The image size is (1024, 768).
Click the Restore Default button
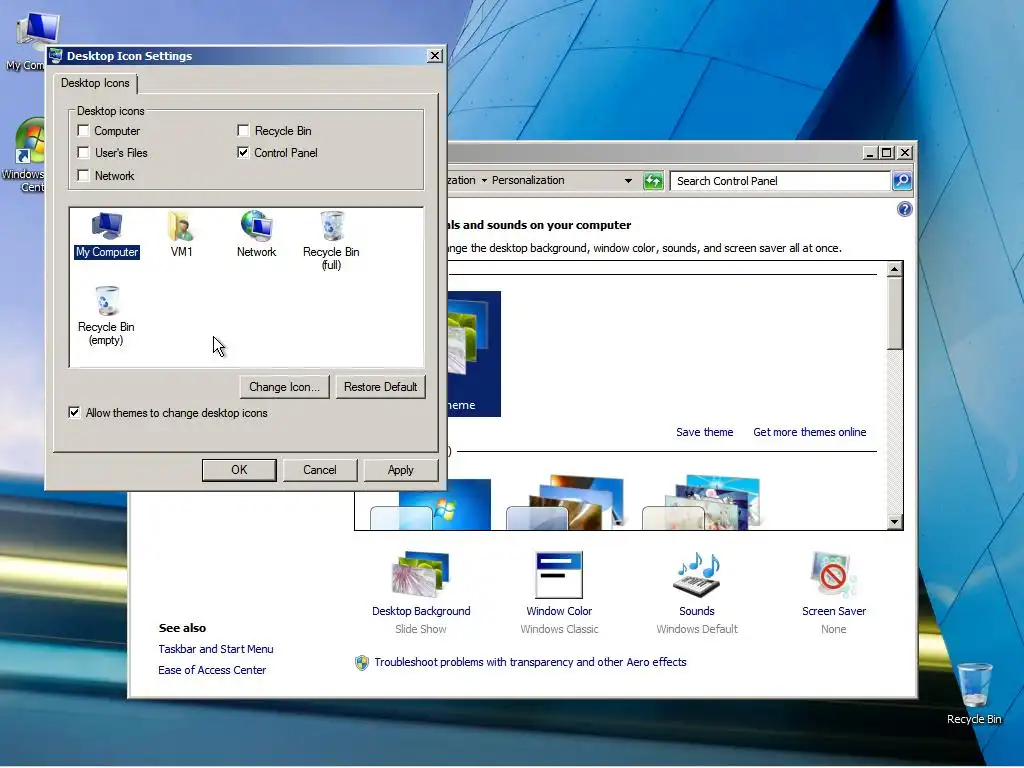pyautogui.click(x=381, y=387)
